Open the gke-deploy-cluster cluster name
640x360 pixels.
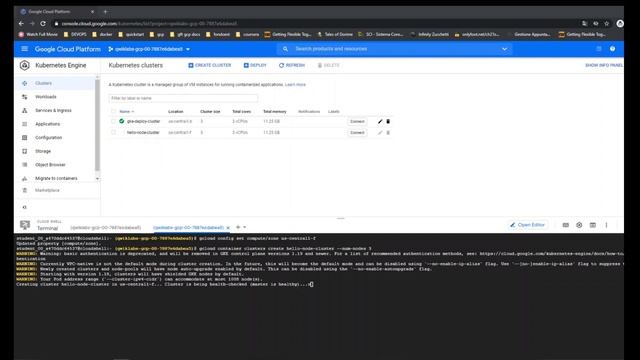[143, 121]
